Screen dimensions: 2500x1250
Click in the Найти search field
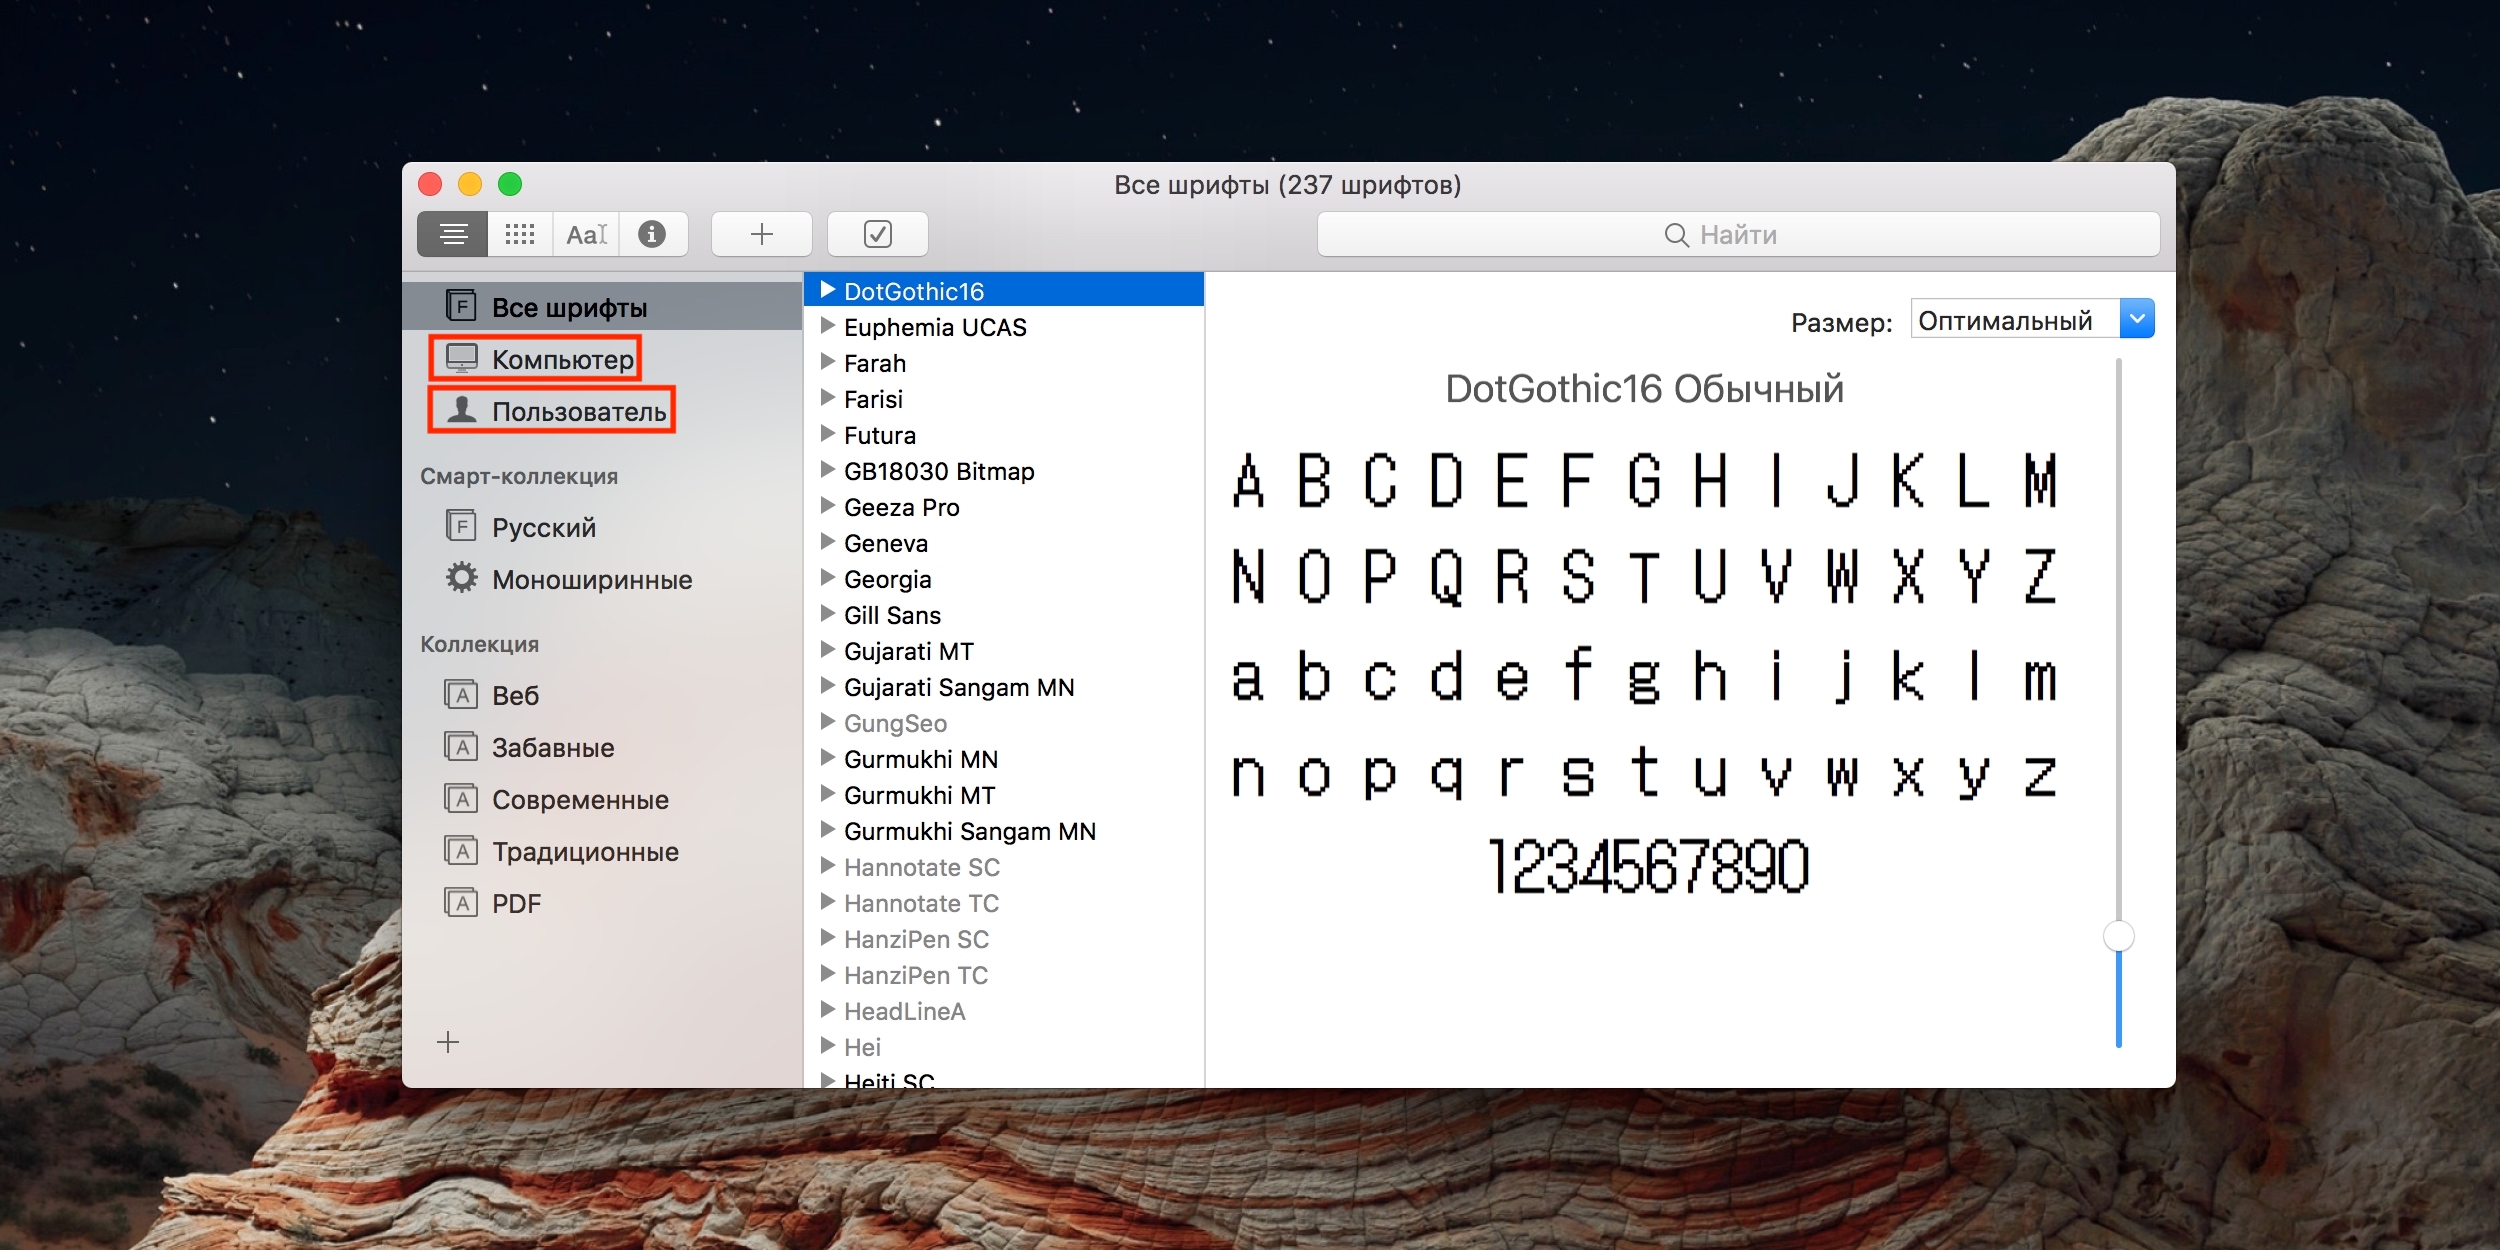pos(1738,235)
